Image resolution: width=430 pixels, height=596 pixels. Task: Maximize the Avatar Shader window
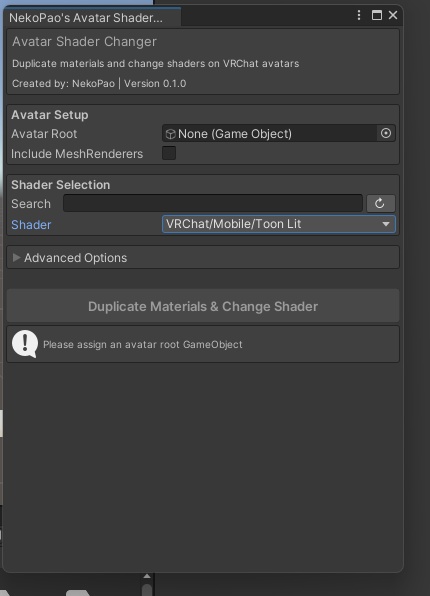[x=376, y=15]
